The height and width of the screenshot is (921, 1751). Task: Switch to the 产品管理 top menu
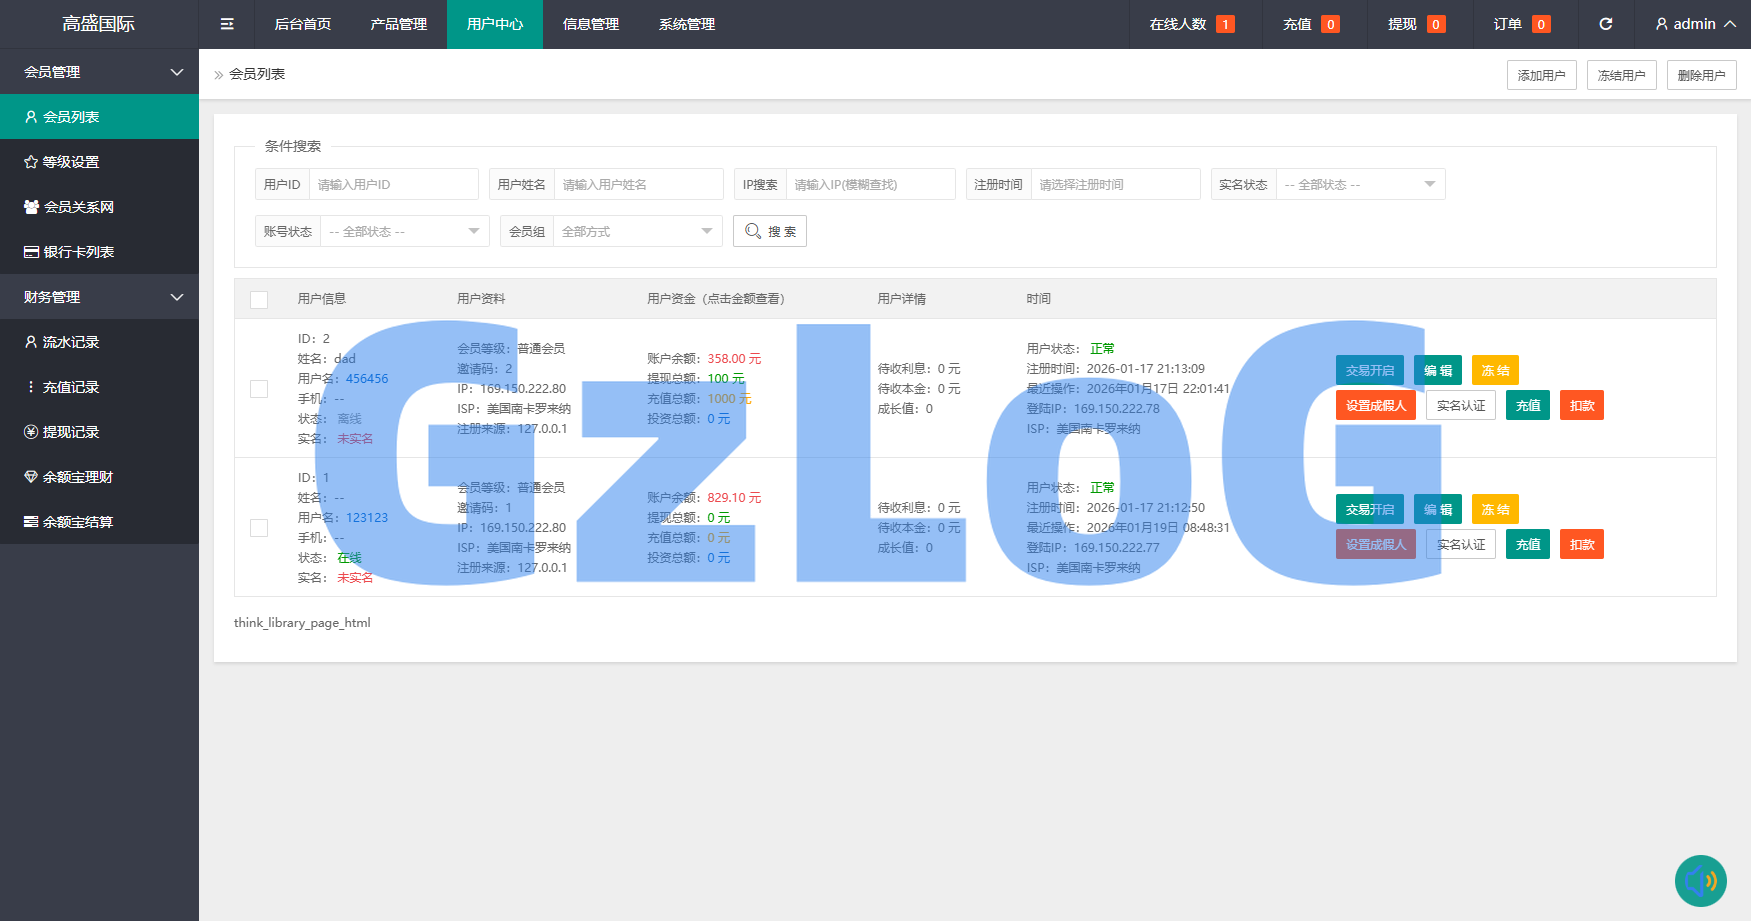(x=399, y=24)
